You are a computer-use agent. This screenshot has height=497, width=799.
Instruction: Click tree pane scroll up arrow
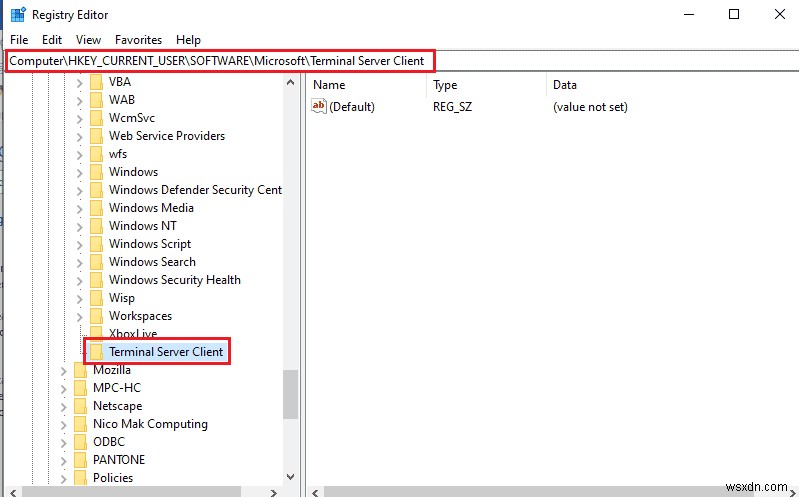click(x=290, y=82)
